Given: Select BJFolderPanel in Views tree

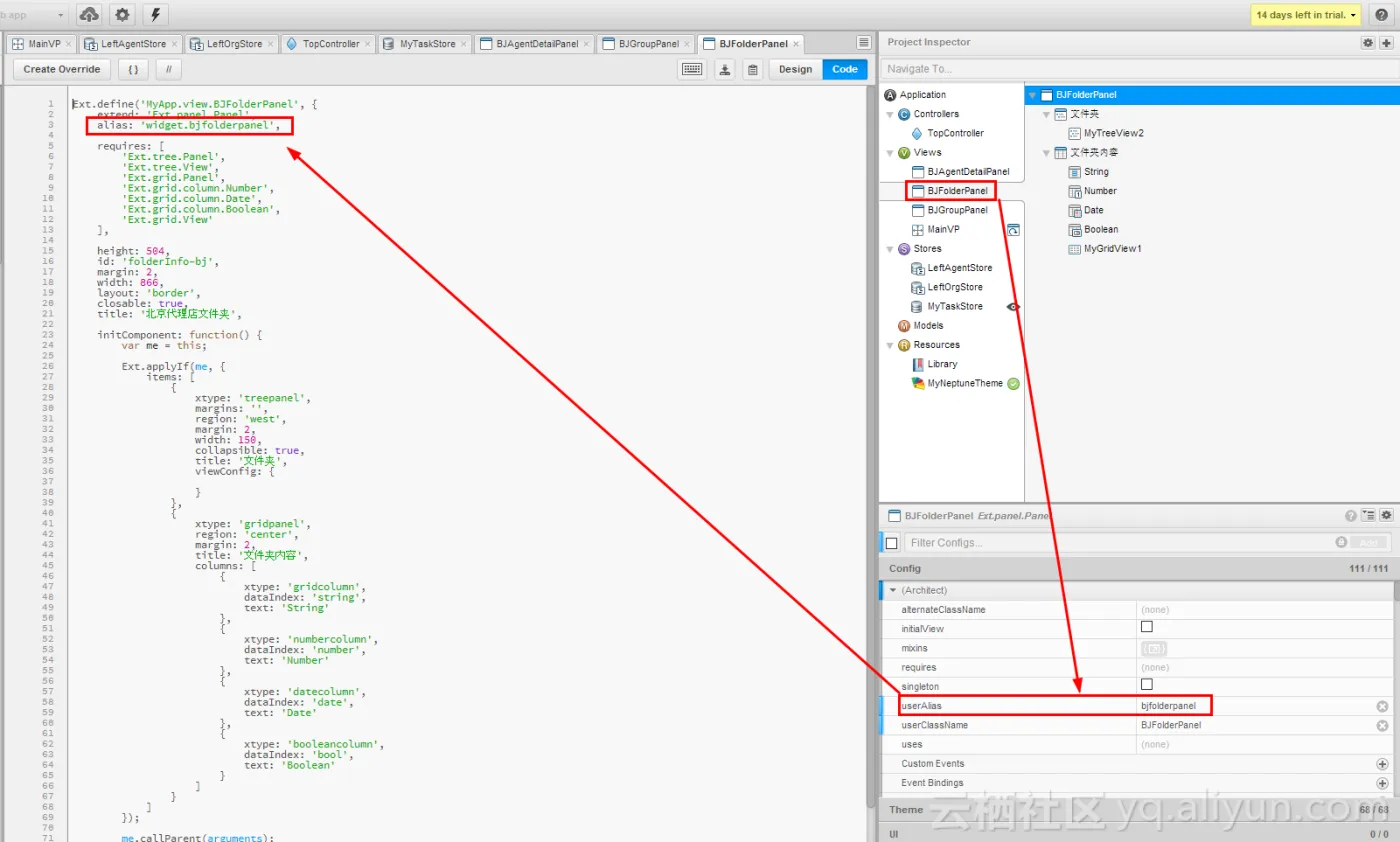Looking at the screenshot, I should (x=957, y=191).
